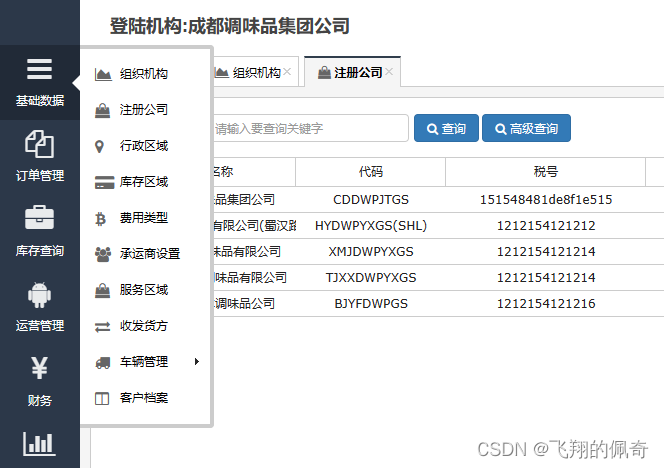
Task: Click the name cell in BJYFDWPGS row
Action: tap(253, 304)
